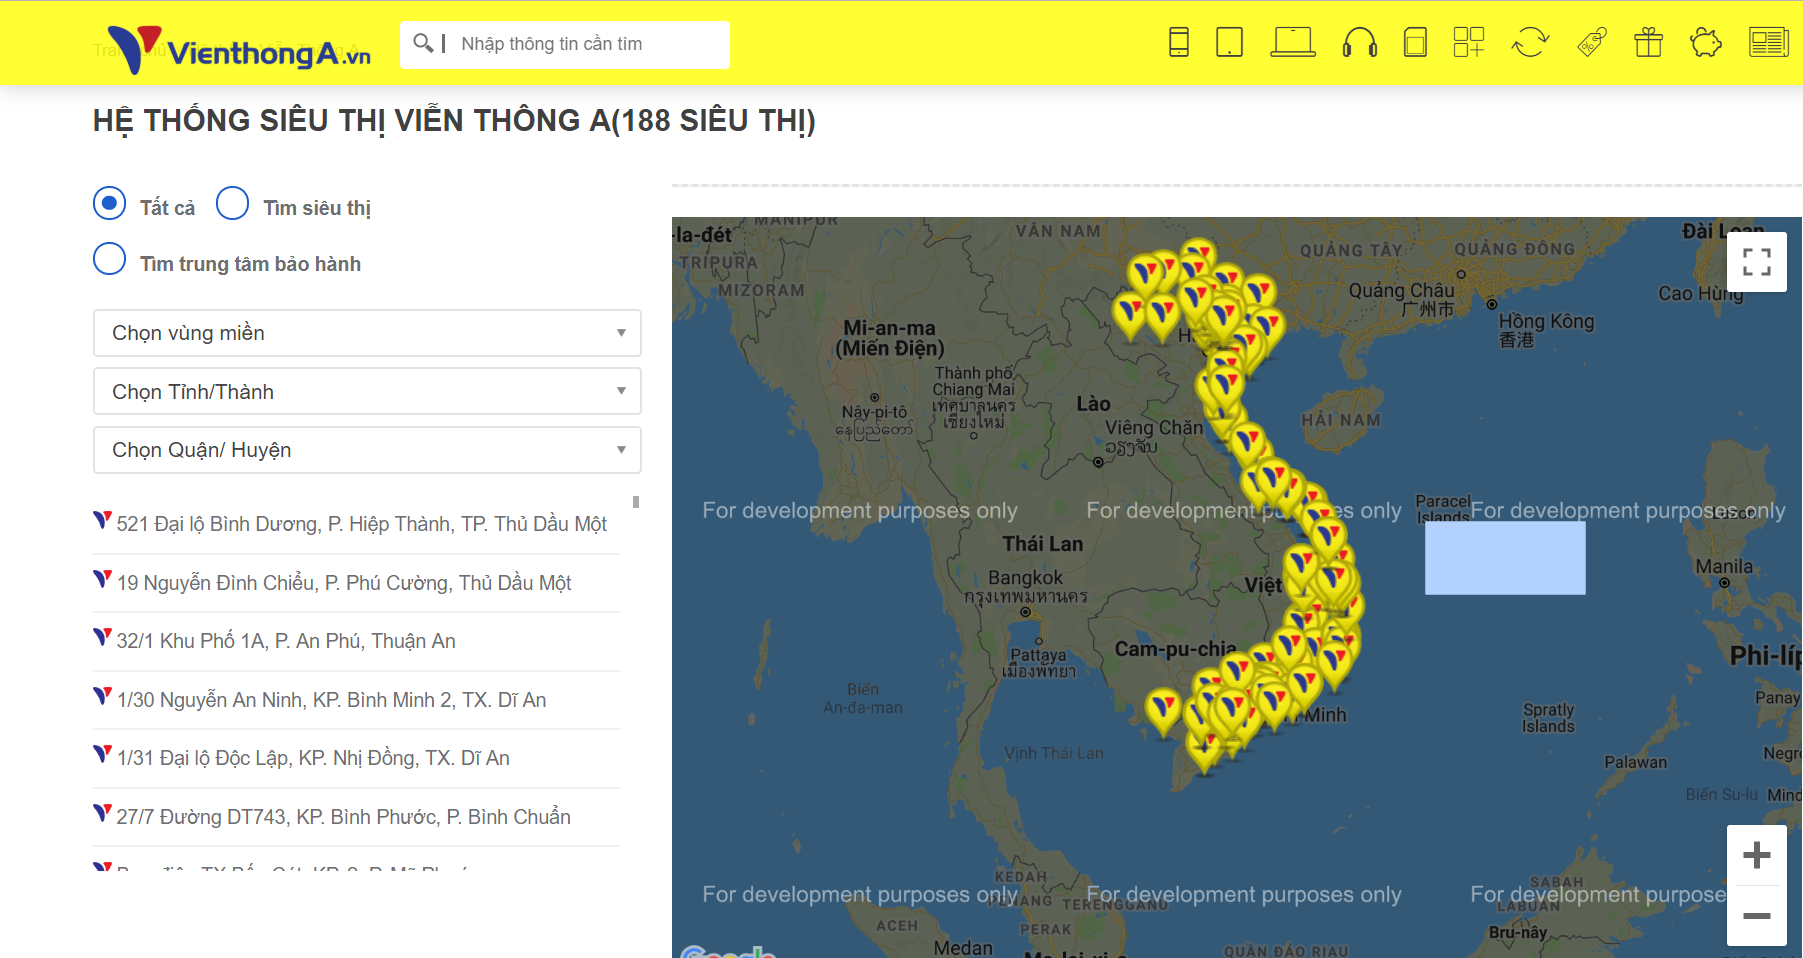
Task: Open the piggy bank icon
Action: point(1706,43)
